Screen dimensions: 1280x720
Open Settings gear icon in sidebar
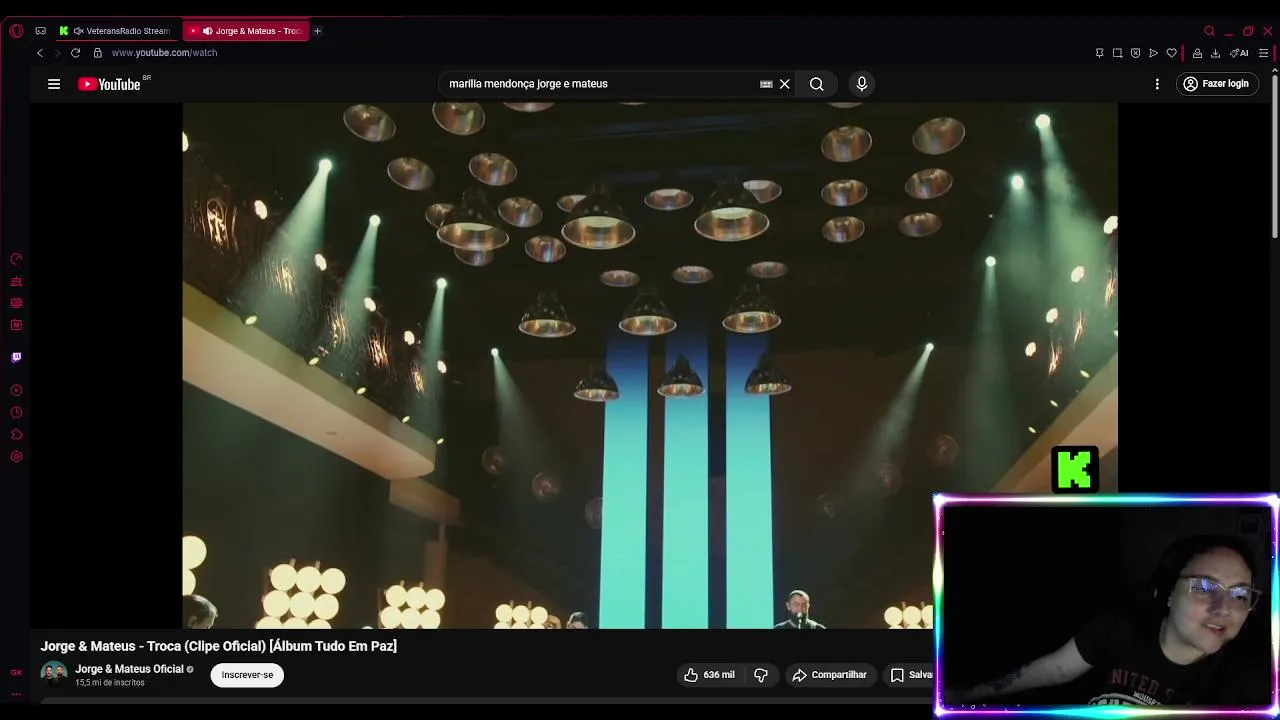coord(16,457)
